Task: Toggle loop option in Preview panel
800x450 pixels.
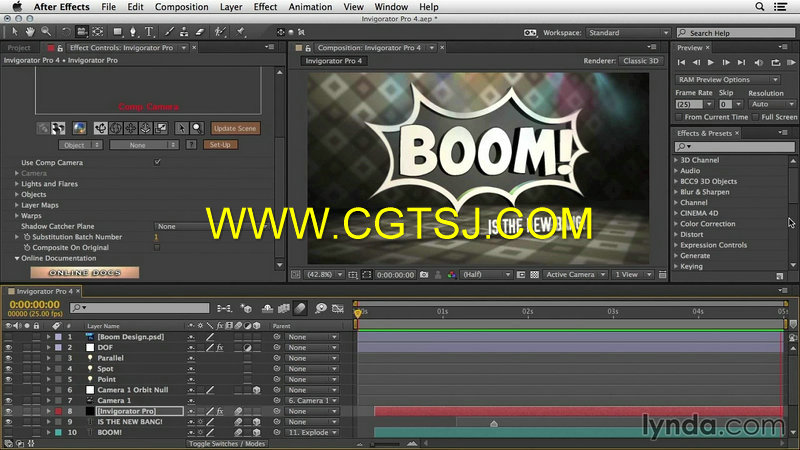Action: pyautogui.click(x=776, y=62)
